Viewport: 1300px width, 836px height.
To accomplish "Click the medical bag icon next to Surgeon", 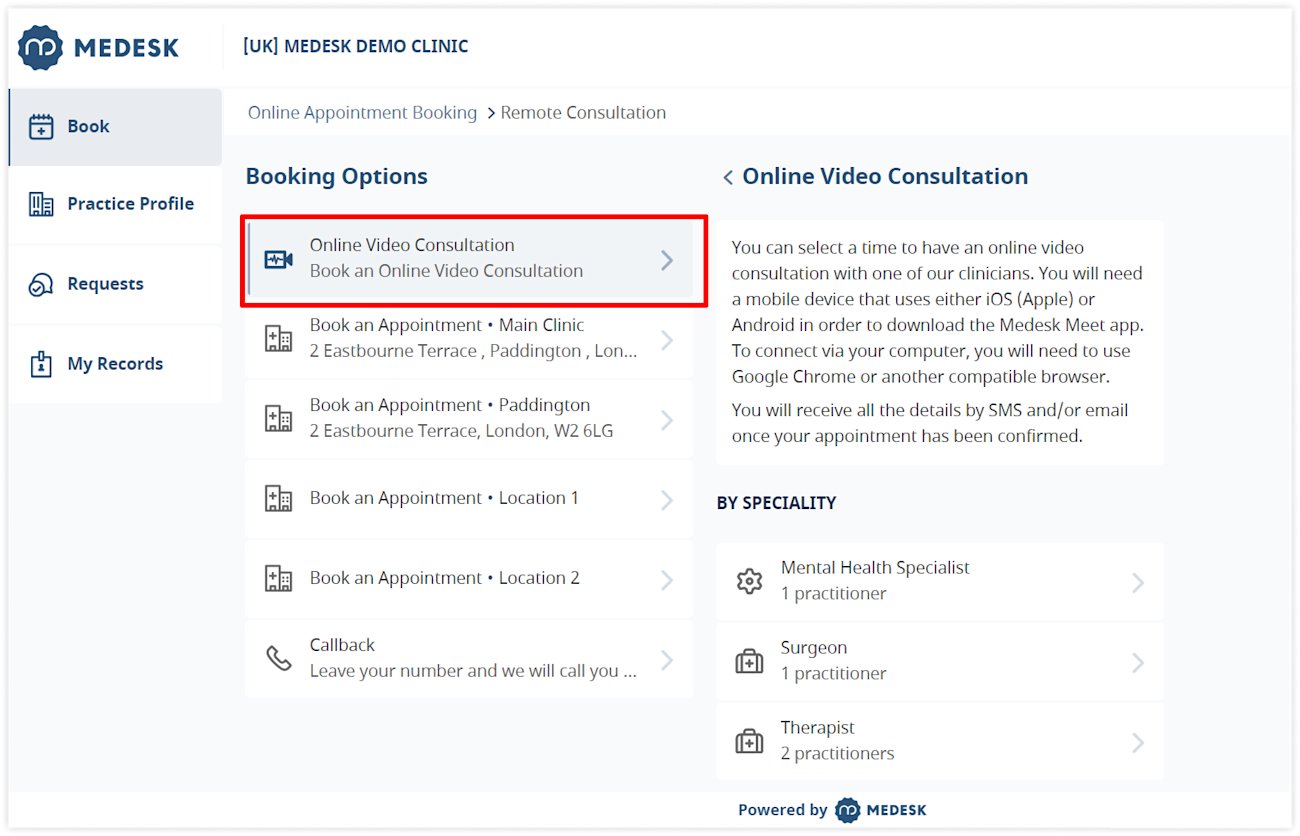I will pyautogui.click(x=749, y=660).
